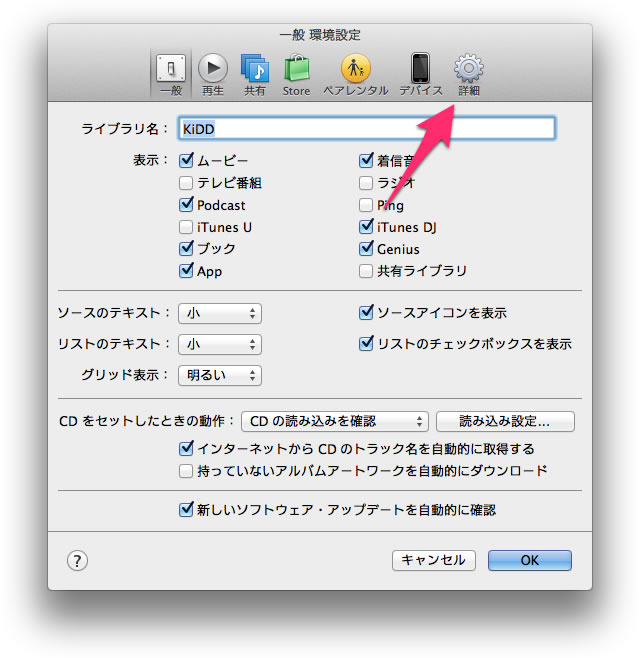Open the デバイス (Devices) preferences pane
The width and height of the screenshot is (640, 658).
tap(421, 74)
